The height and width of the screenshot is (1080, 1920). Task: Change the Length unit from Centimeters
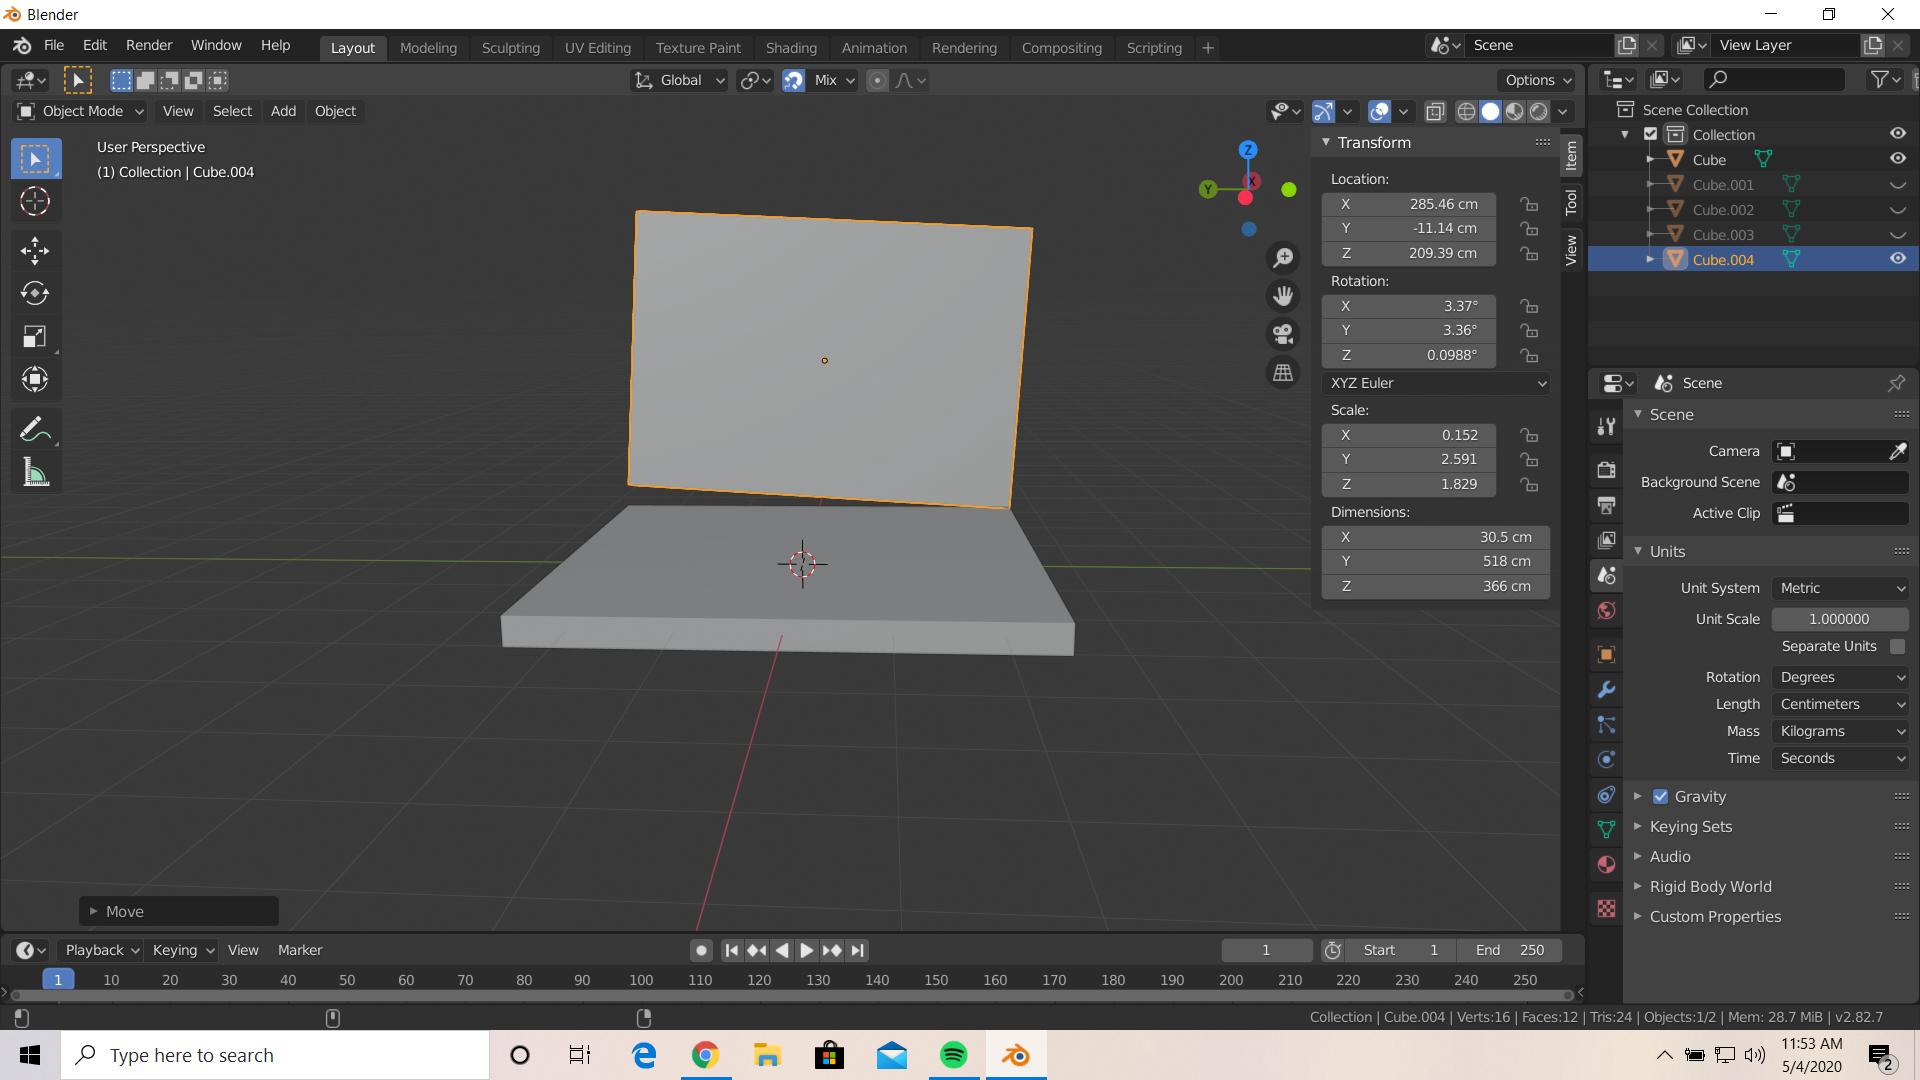[1839, 704]
